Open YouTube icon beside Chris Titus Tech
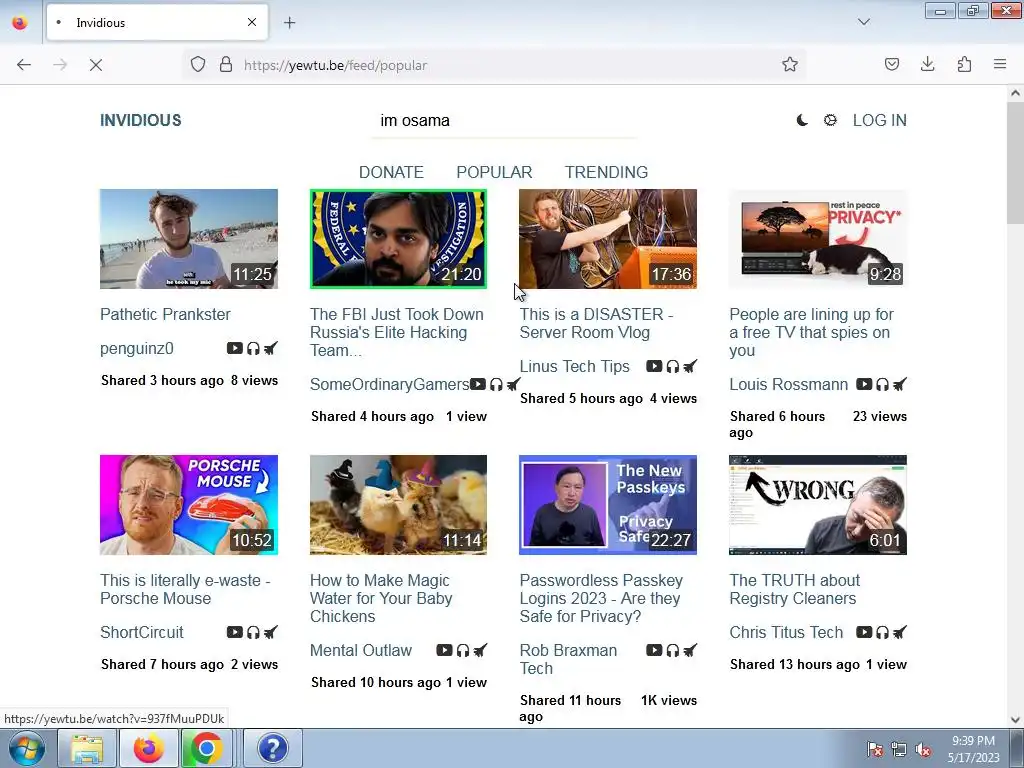This screenshot has width=1024, height=768. click(864, 632)
